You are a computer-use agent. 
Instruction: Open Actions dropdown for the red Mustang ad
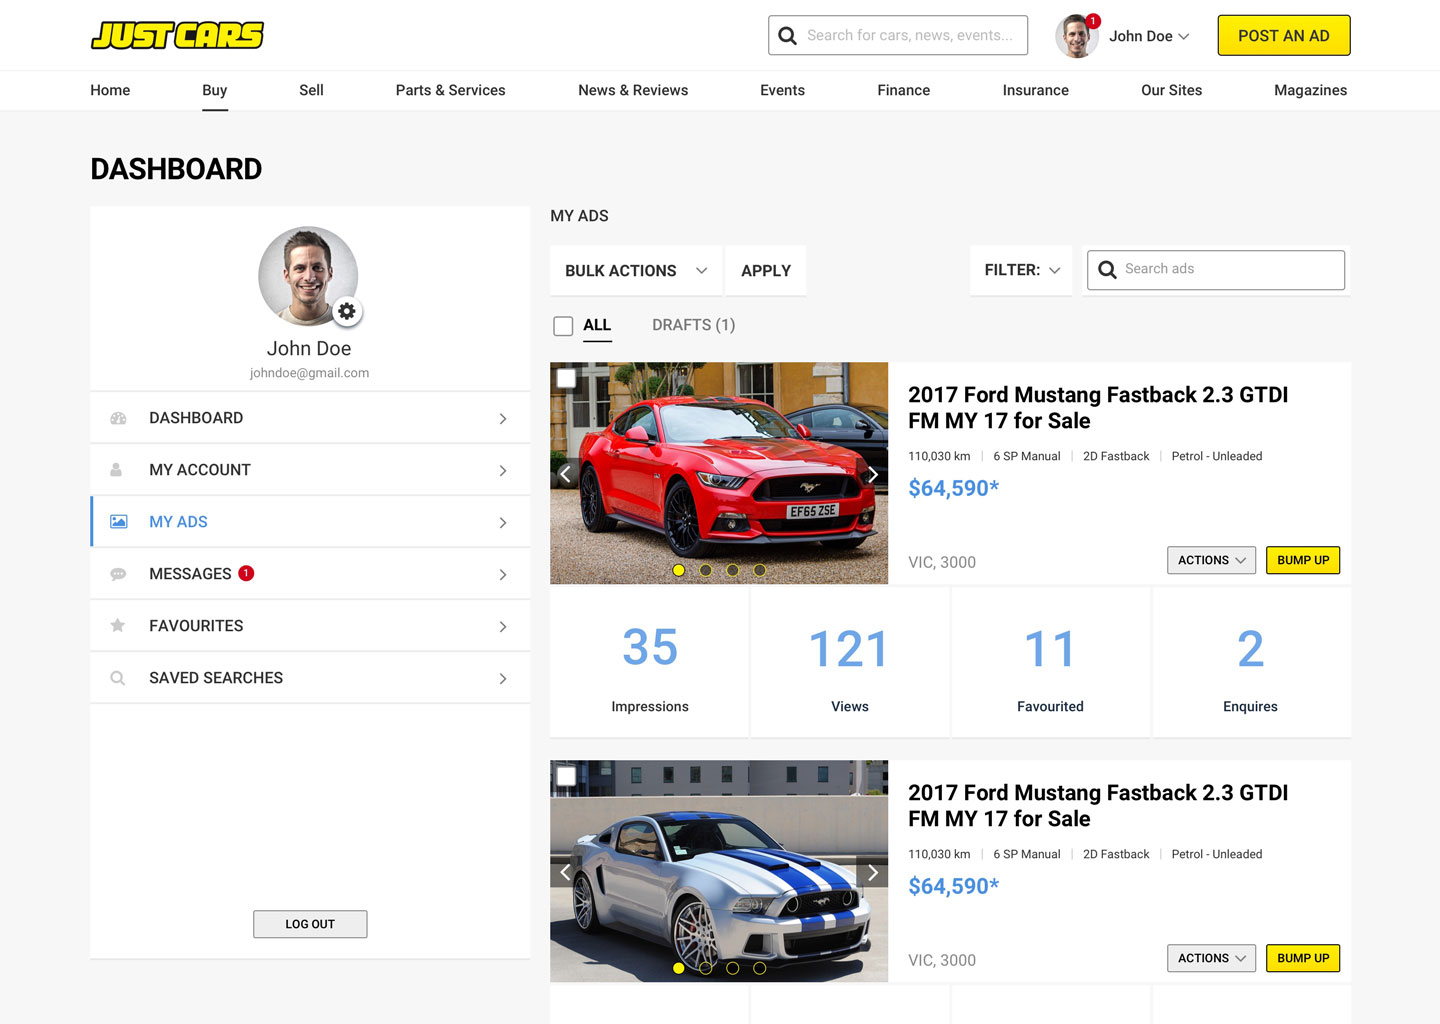coord(1211,560)
